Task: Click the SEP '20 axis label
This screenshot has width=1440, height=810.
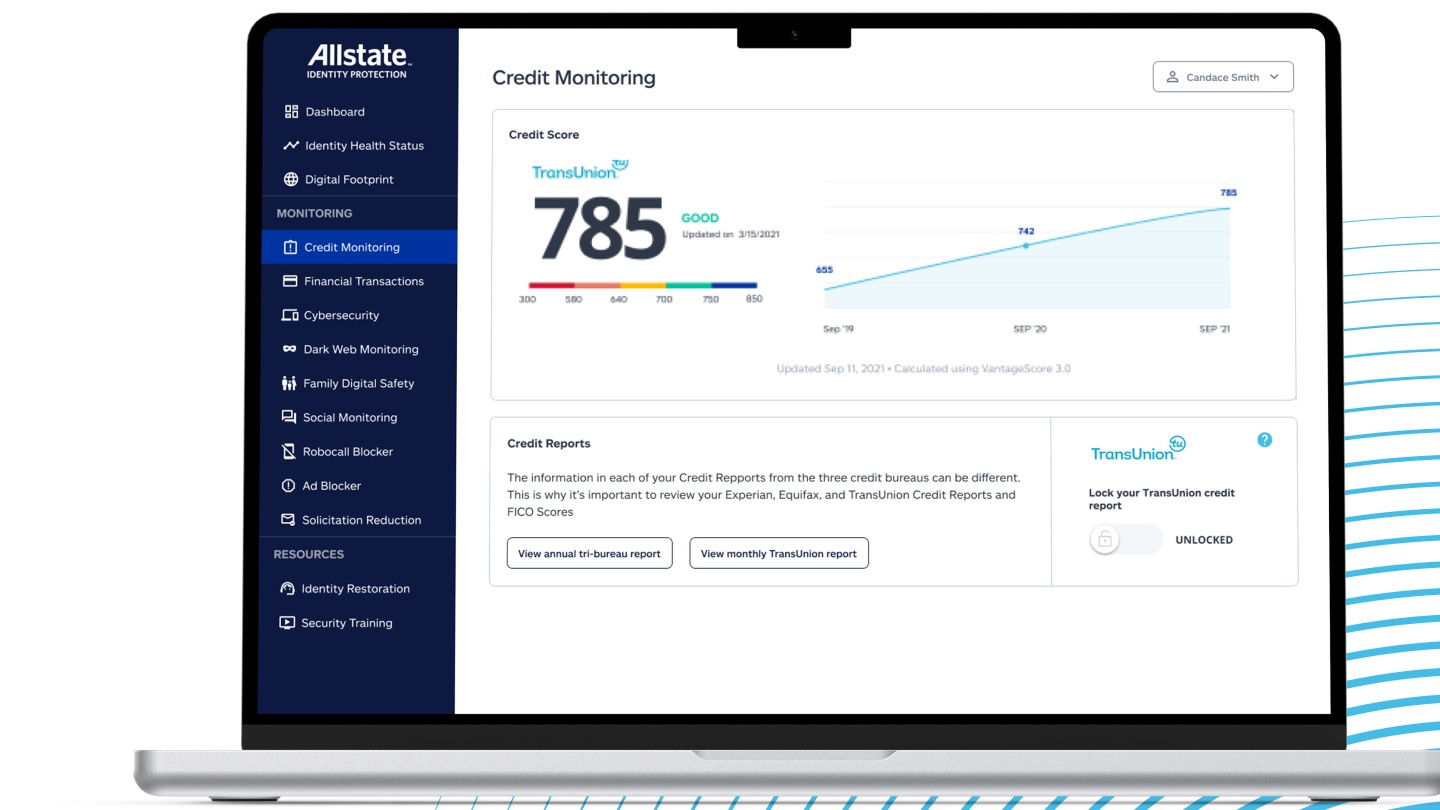Action: click(1029, 329)
